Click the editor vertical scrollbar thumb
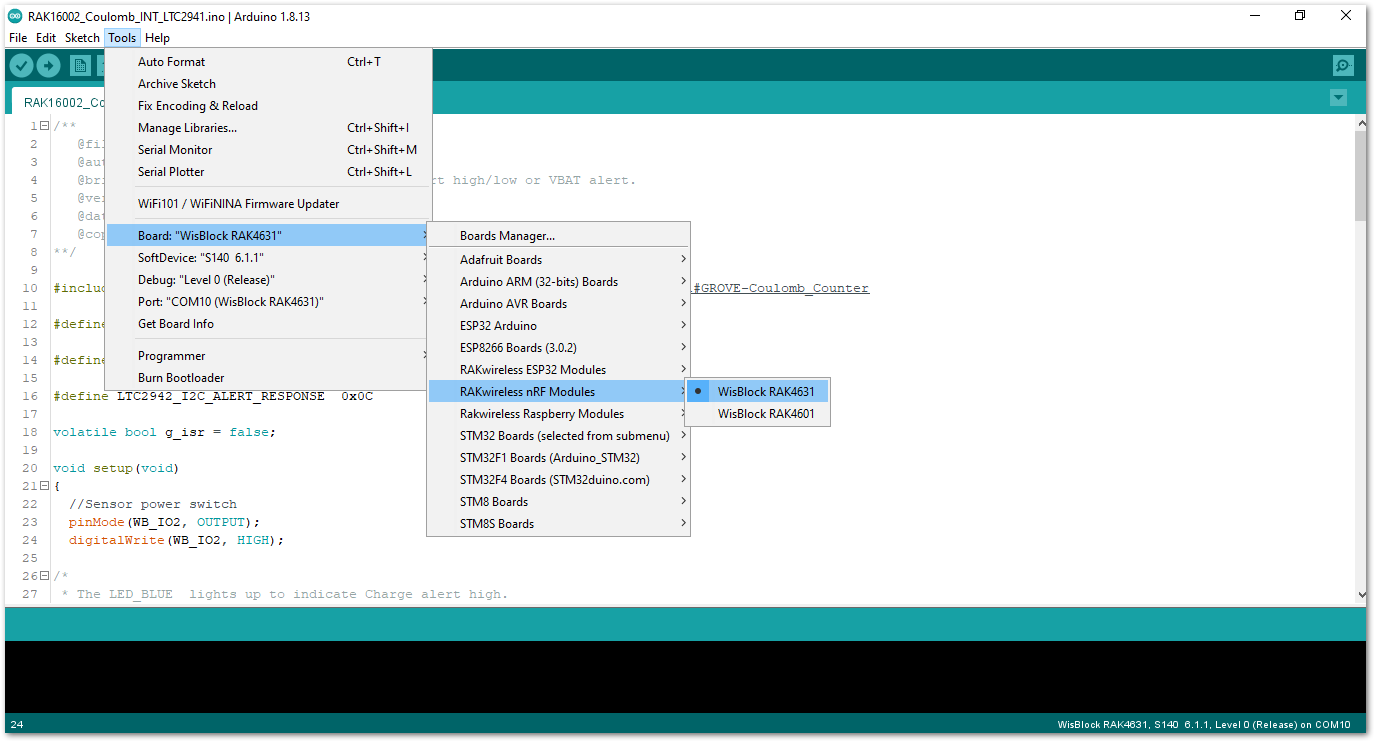 [x=1360, y=175]
